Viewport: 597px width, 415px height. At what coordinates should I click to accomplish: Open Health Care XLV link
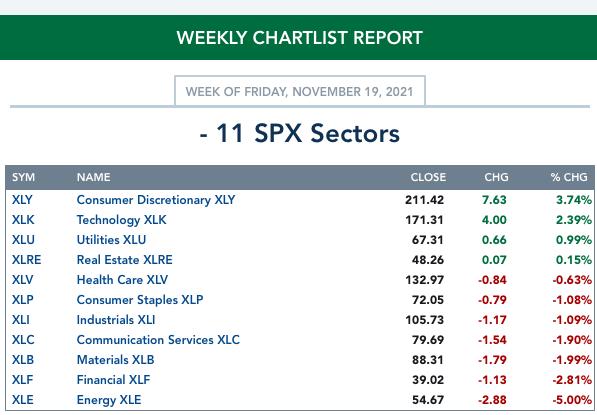[x=122, y=280]
